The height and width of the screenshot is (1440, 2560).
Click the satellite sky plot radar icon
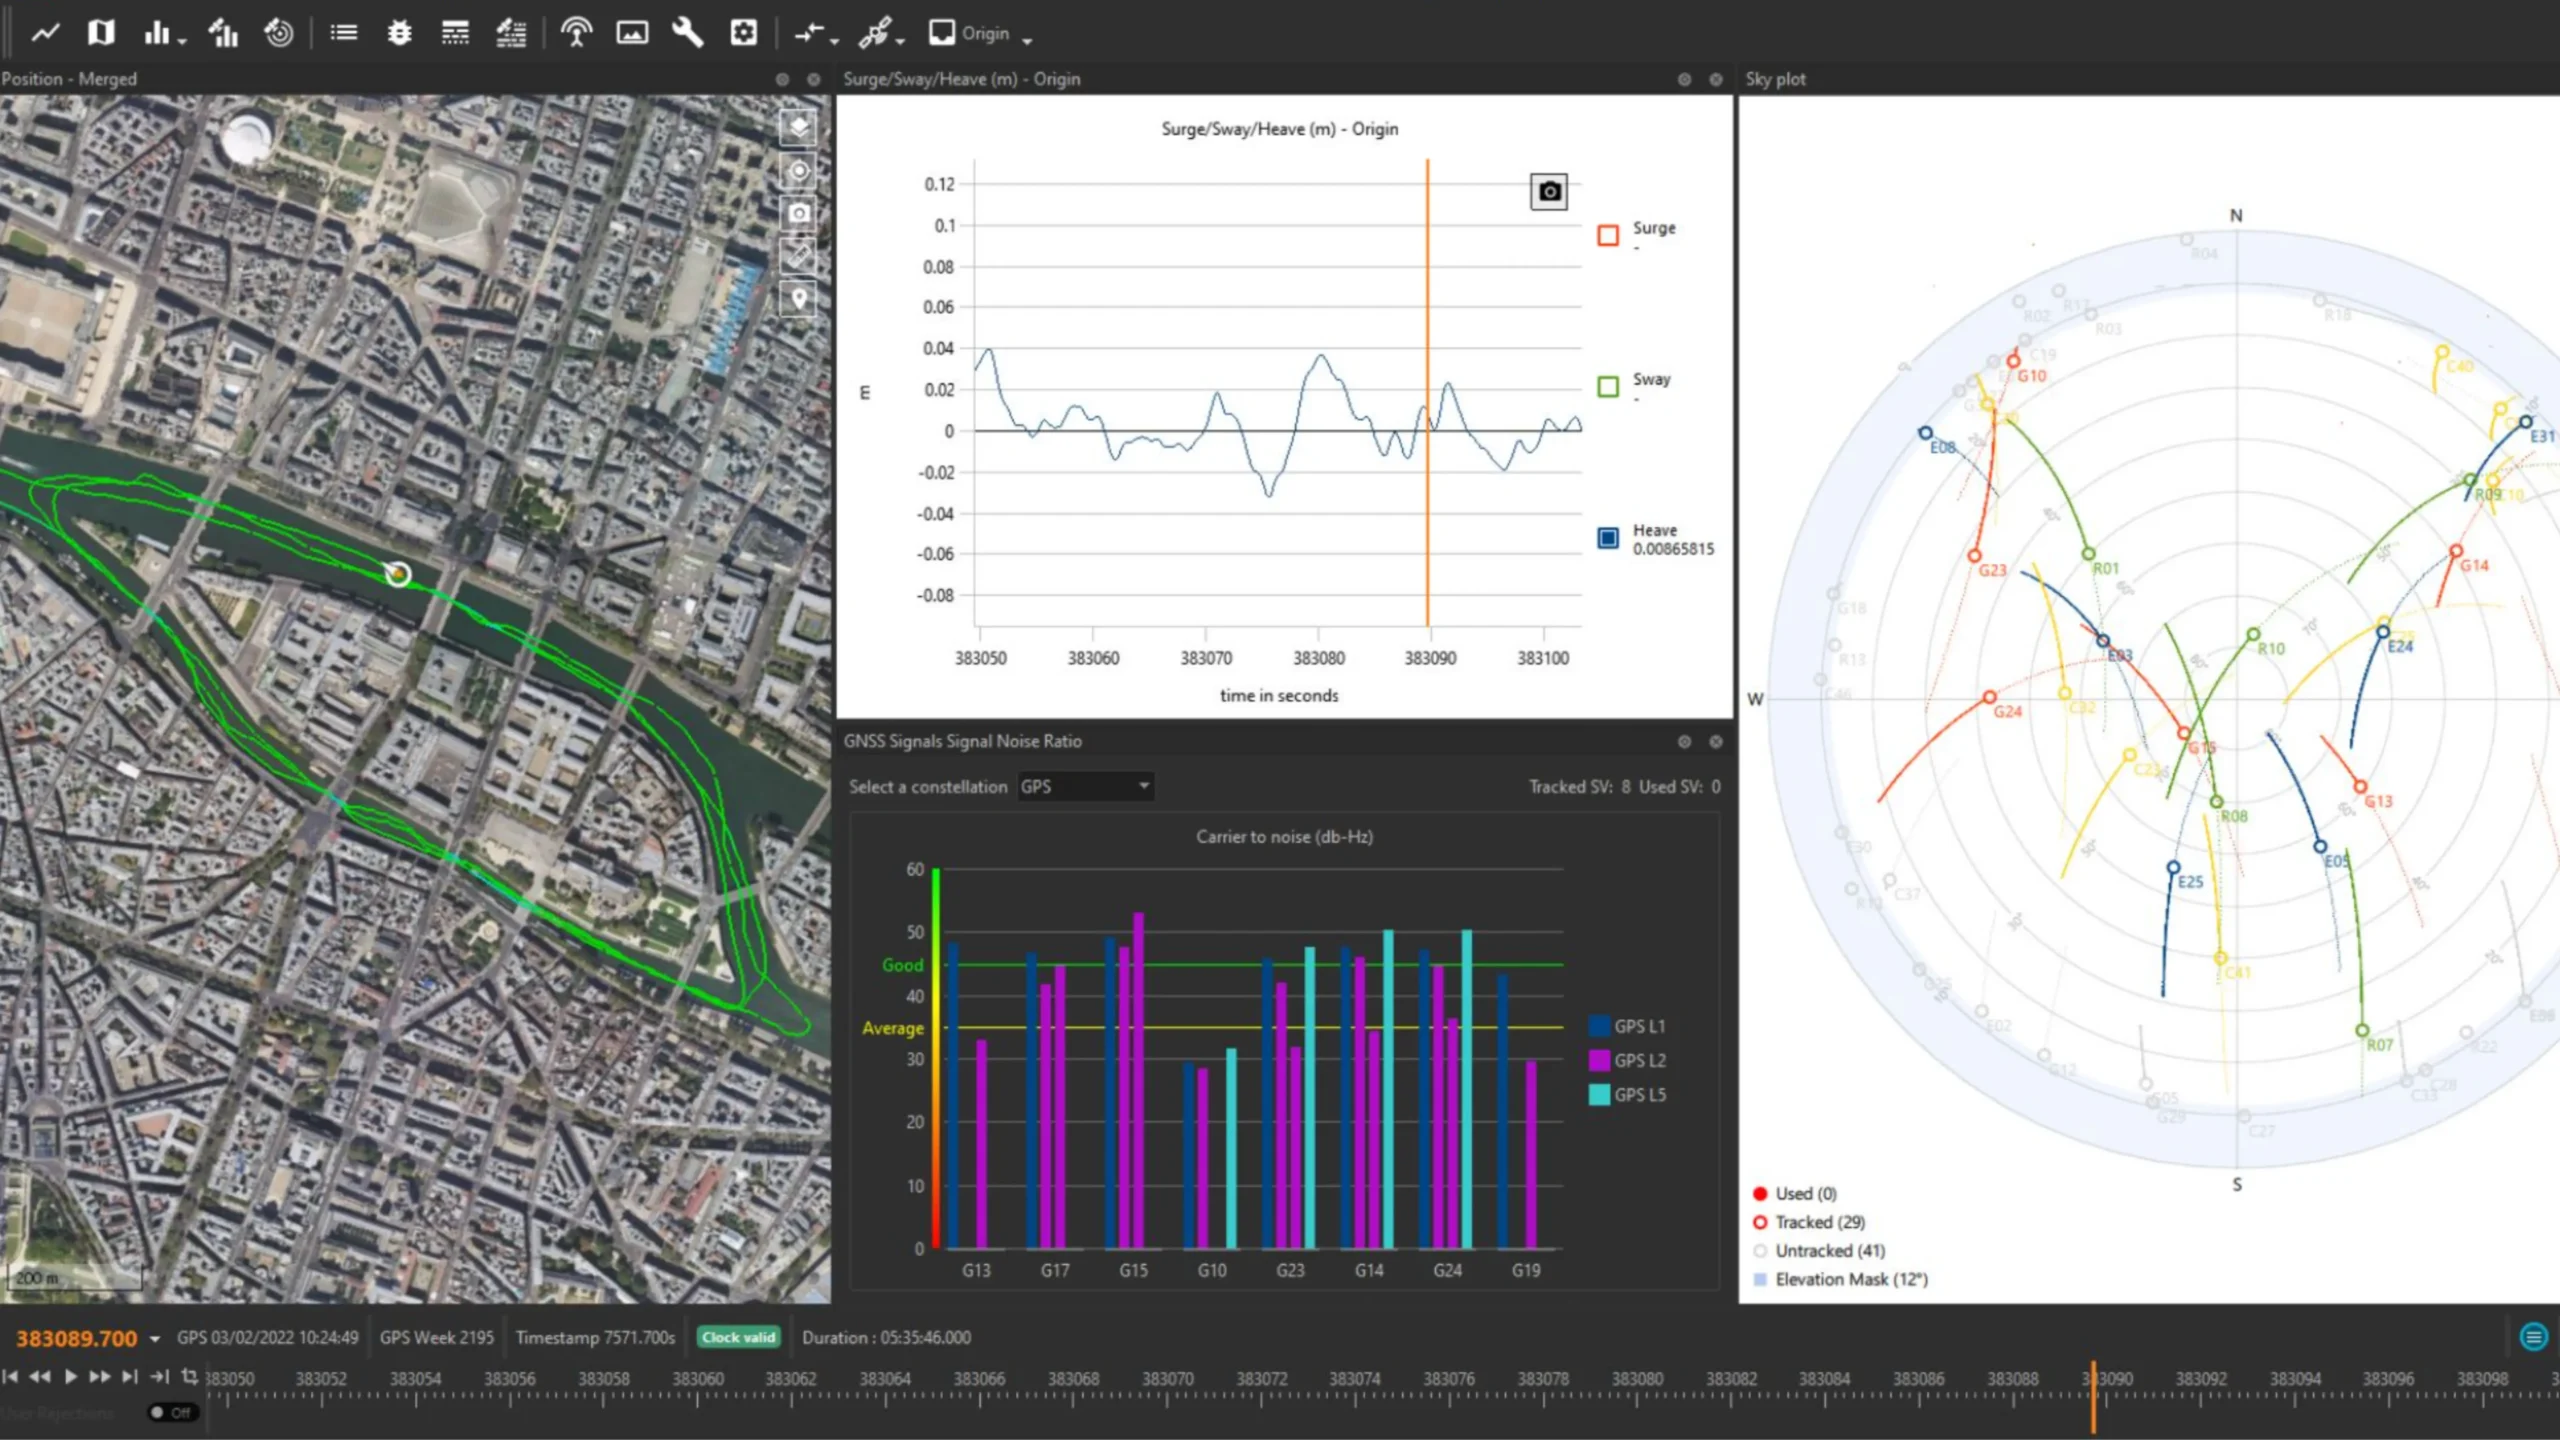278,33
